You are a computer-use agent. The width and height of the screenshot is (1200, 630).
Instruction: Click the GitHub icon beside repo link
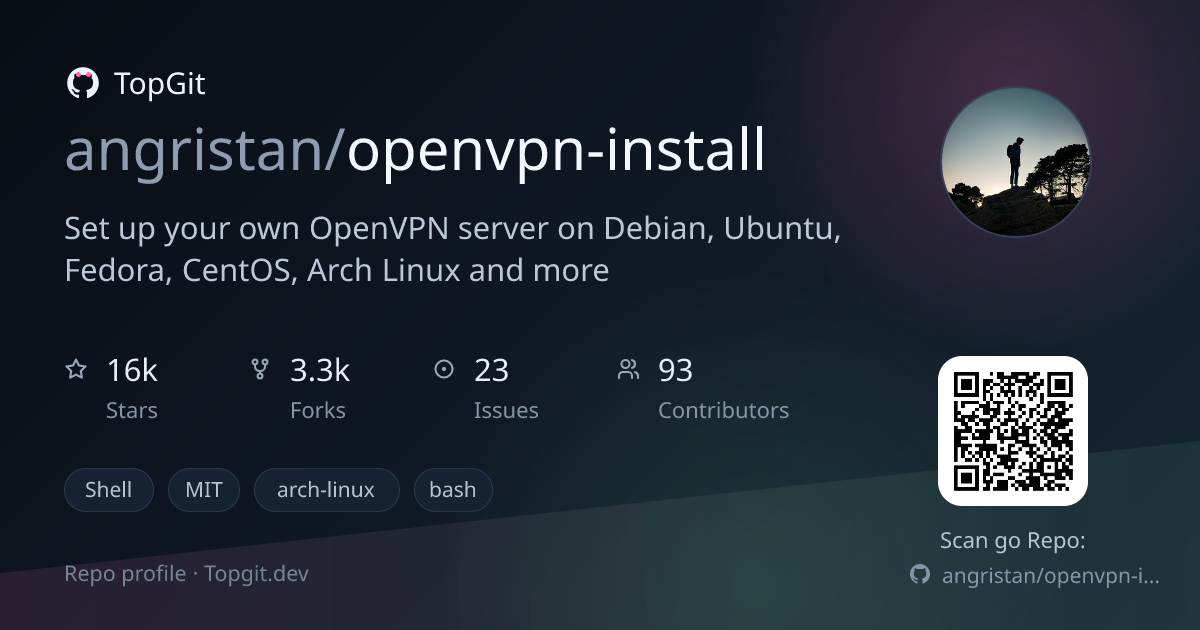pyautogui.click(x=920, y=575)
